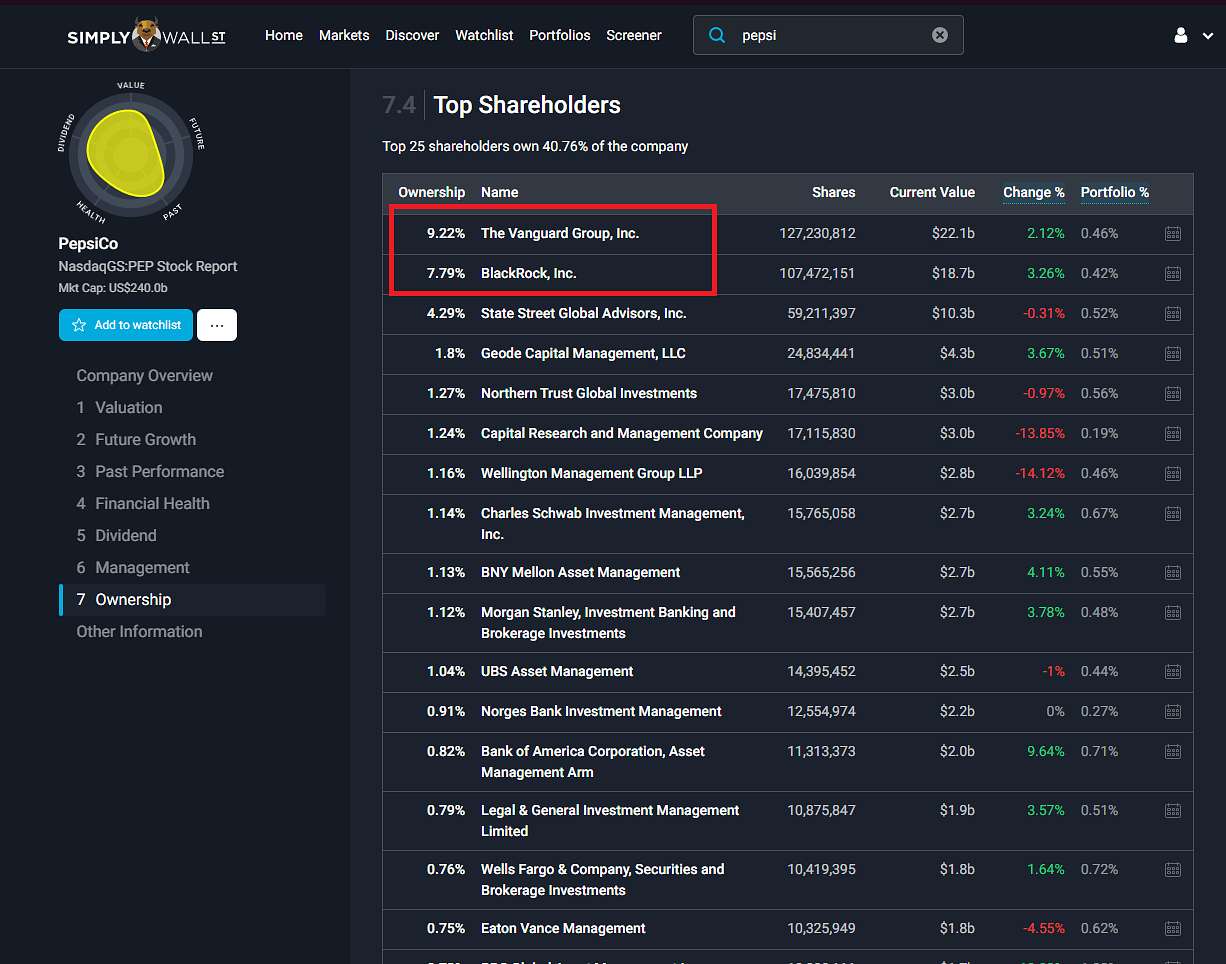Open holdings icon for Eaton Vance row
Viewport: 1226px width, 964px height.
click(x=1173, y=928)
